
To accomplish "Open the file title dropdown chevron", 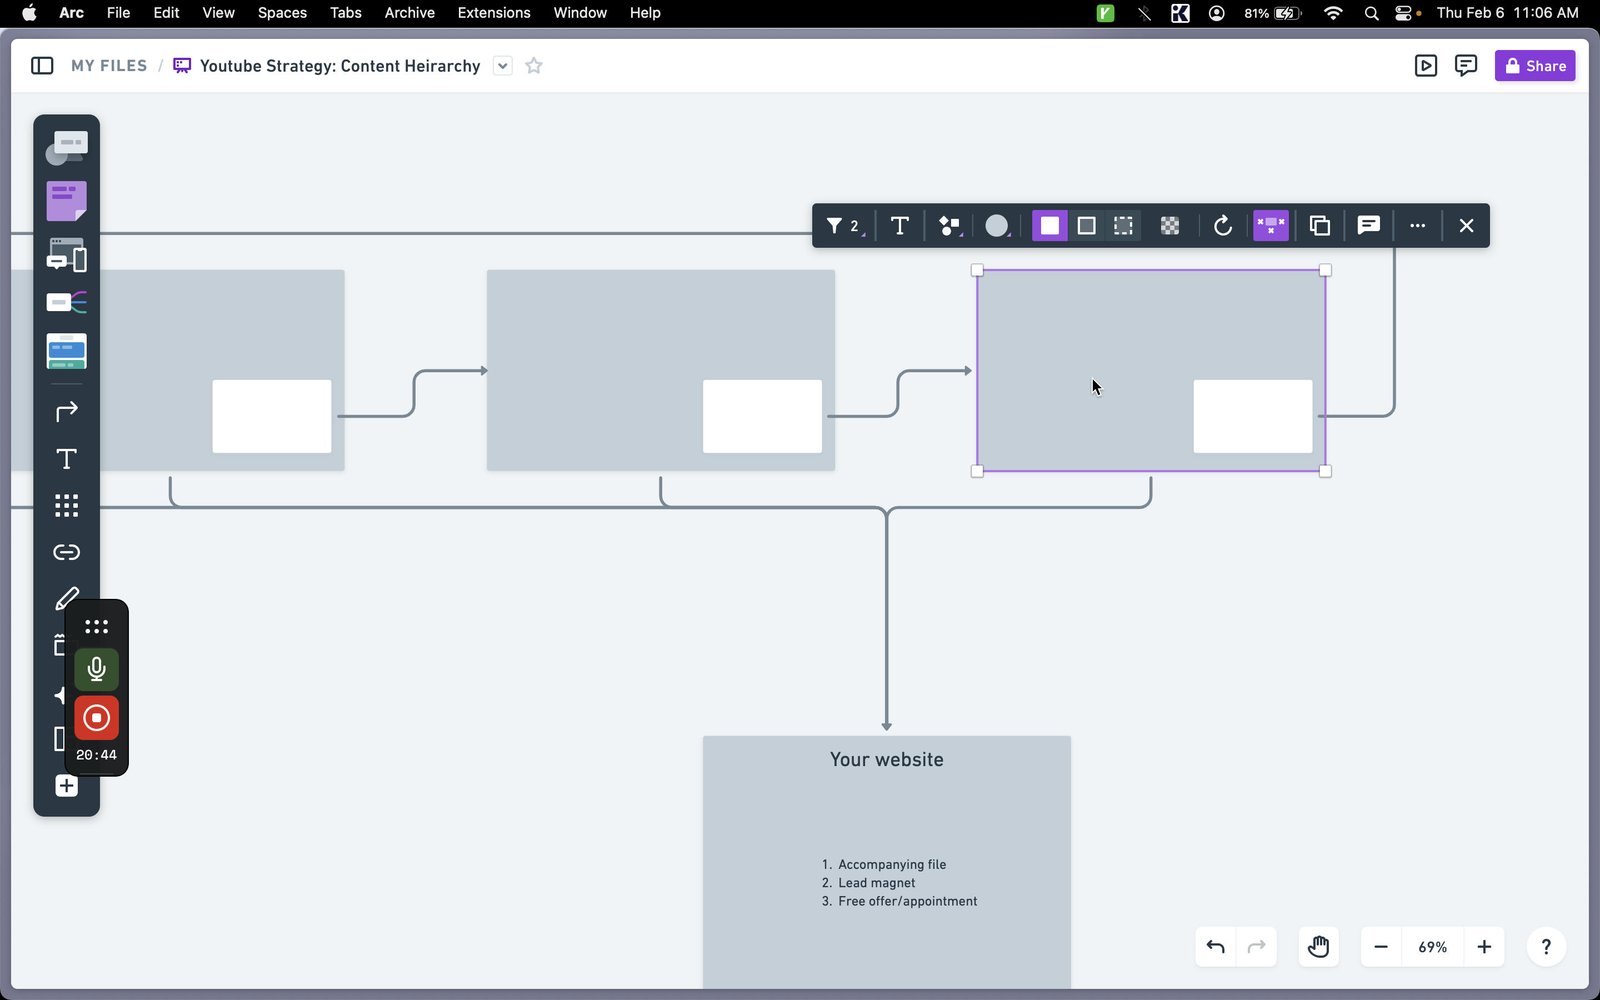I will pos(503,66).
